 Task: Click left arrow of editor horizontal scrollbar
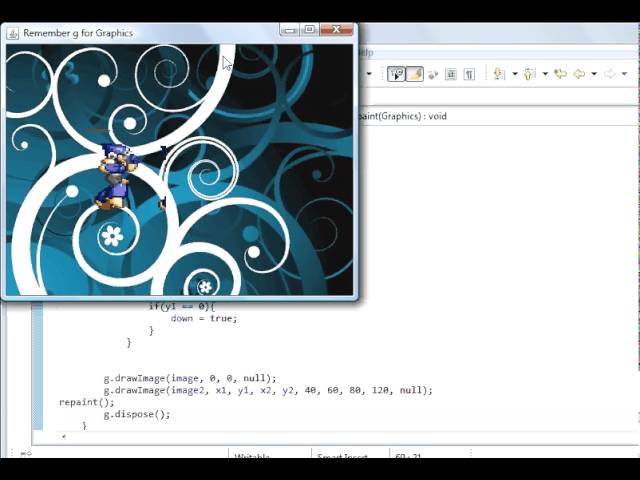(x=64, y=437)
